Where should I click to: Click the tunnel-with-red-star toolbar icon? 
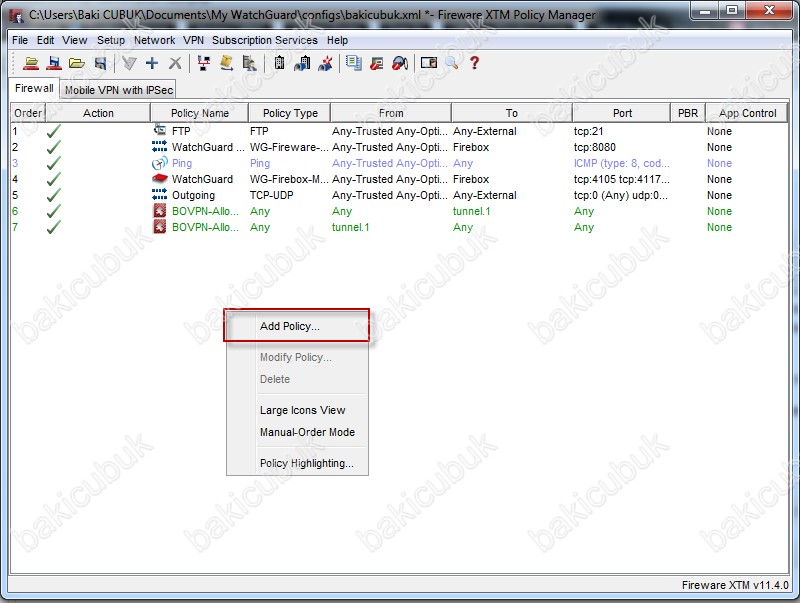pos(325,63)
